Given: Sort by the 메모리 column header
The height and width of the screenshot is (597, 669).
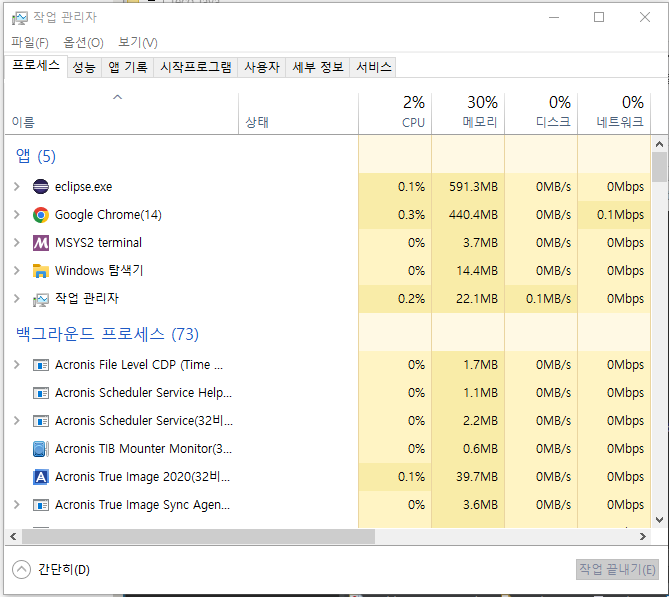Looking at the screenshot, I should click(468, 114).
